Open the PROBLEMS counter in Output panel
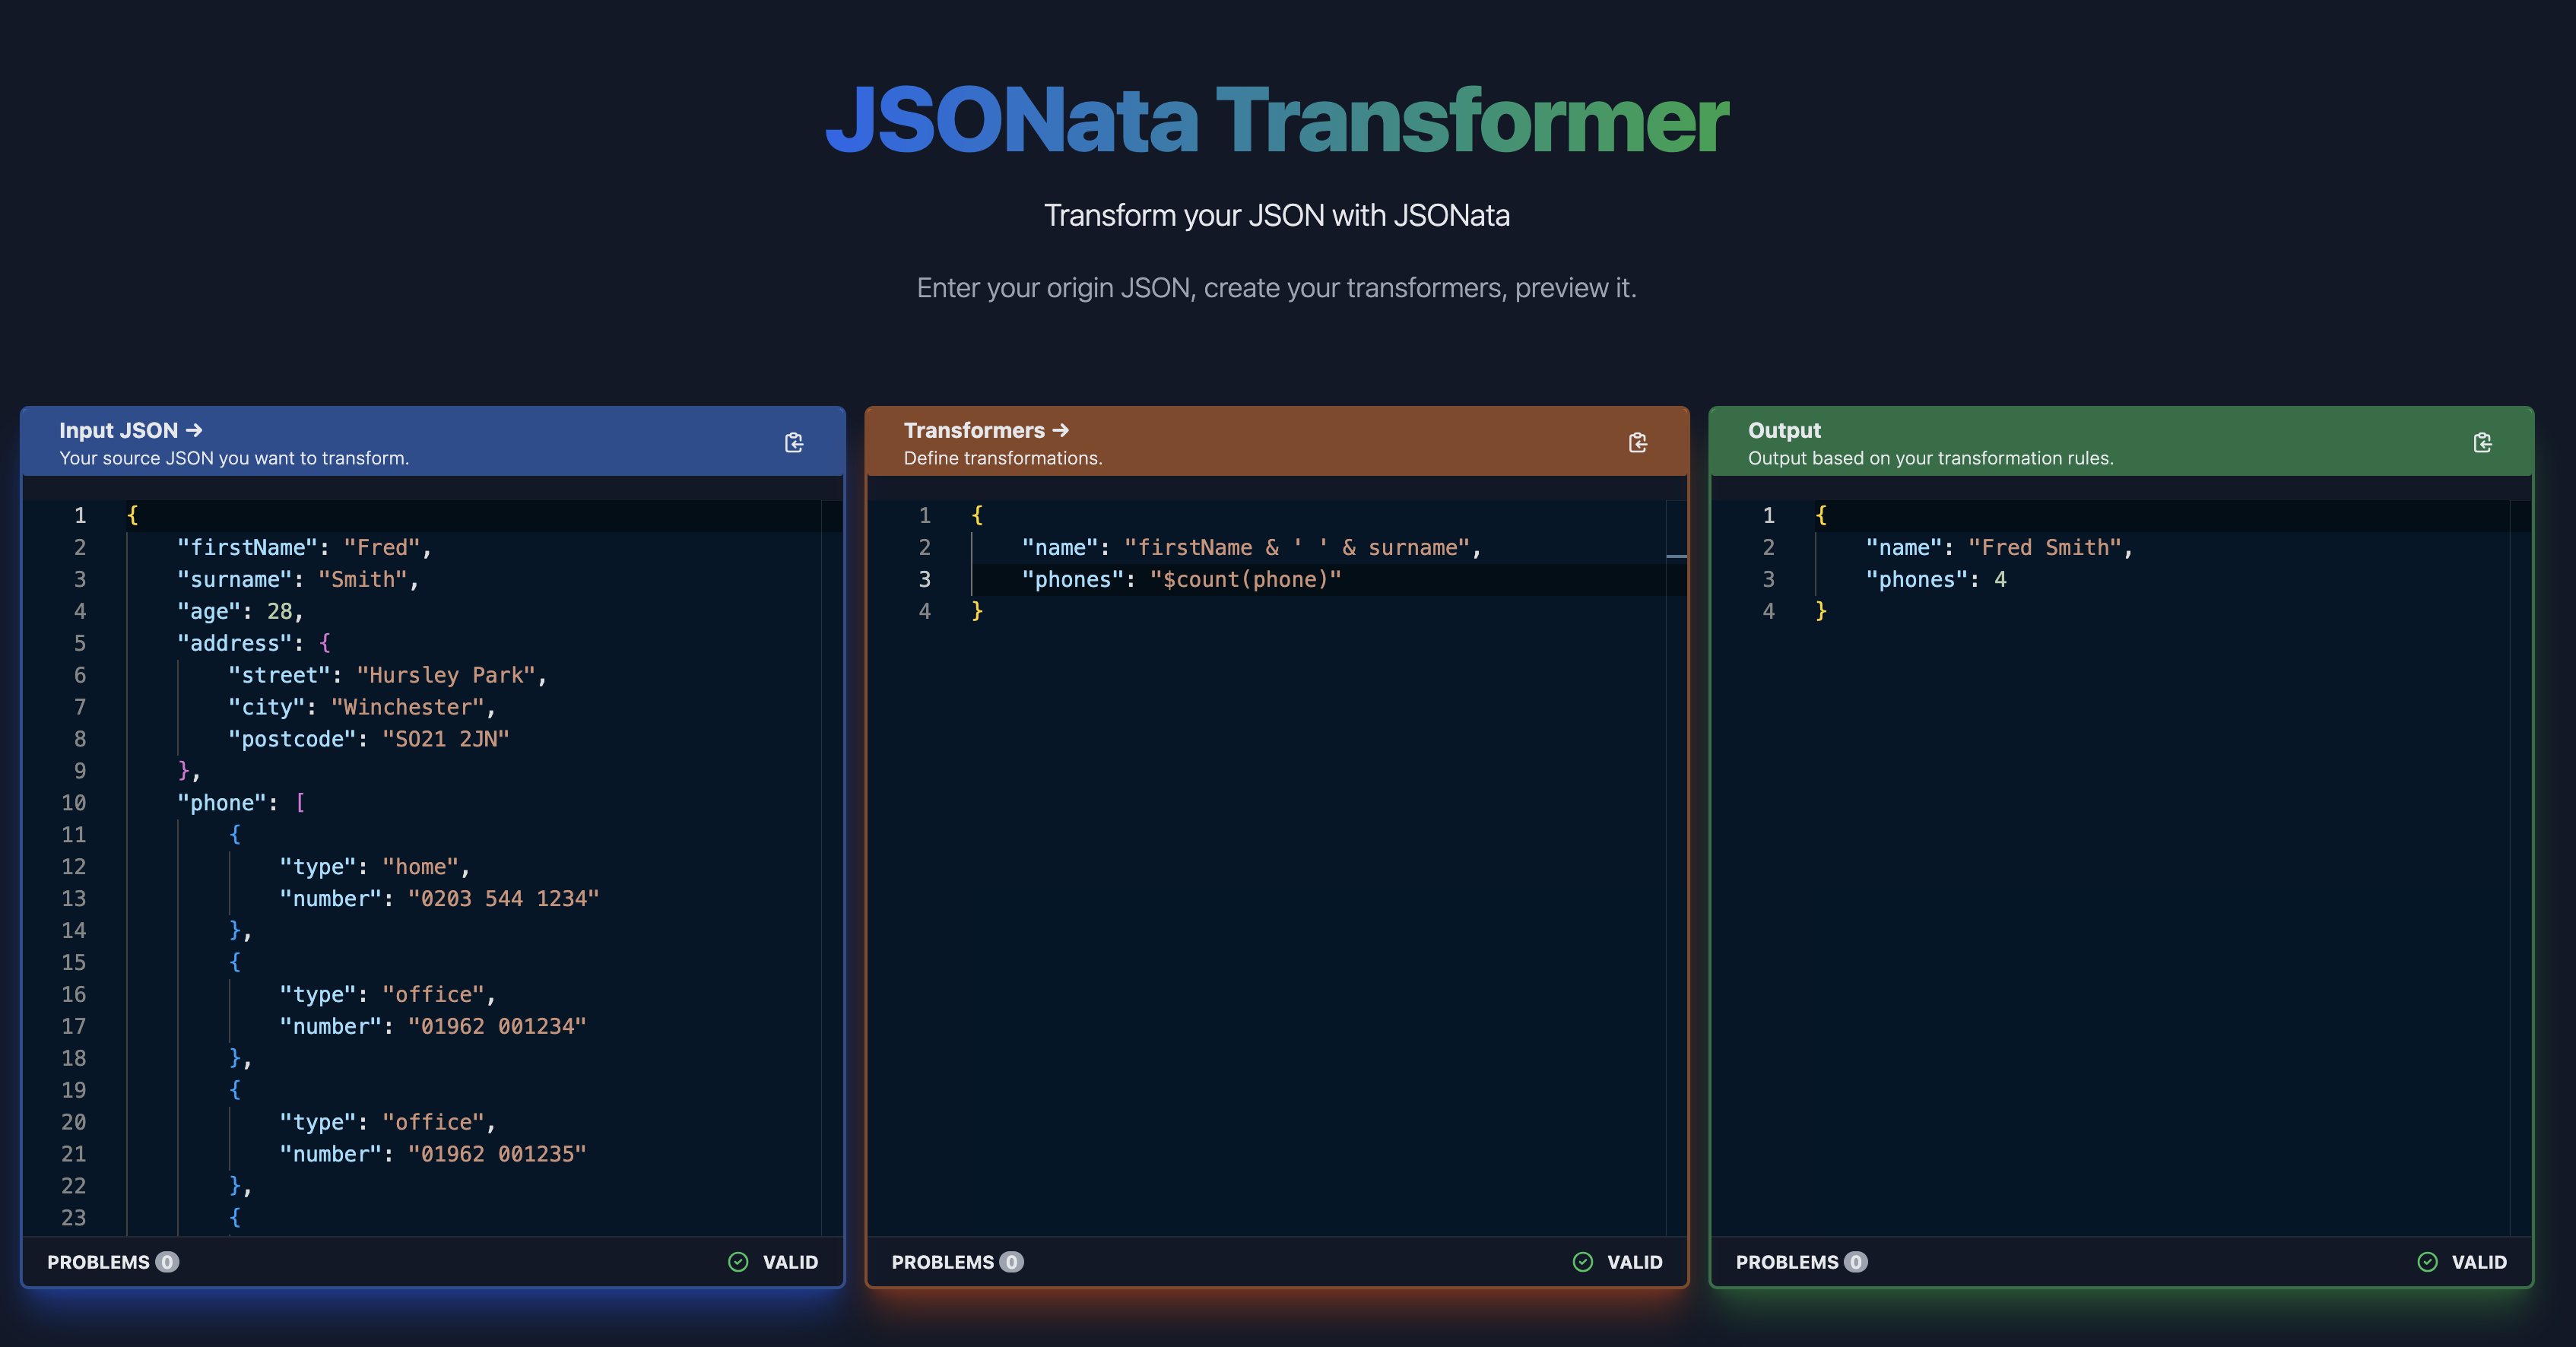 [1800, 1262]
